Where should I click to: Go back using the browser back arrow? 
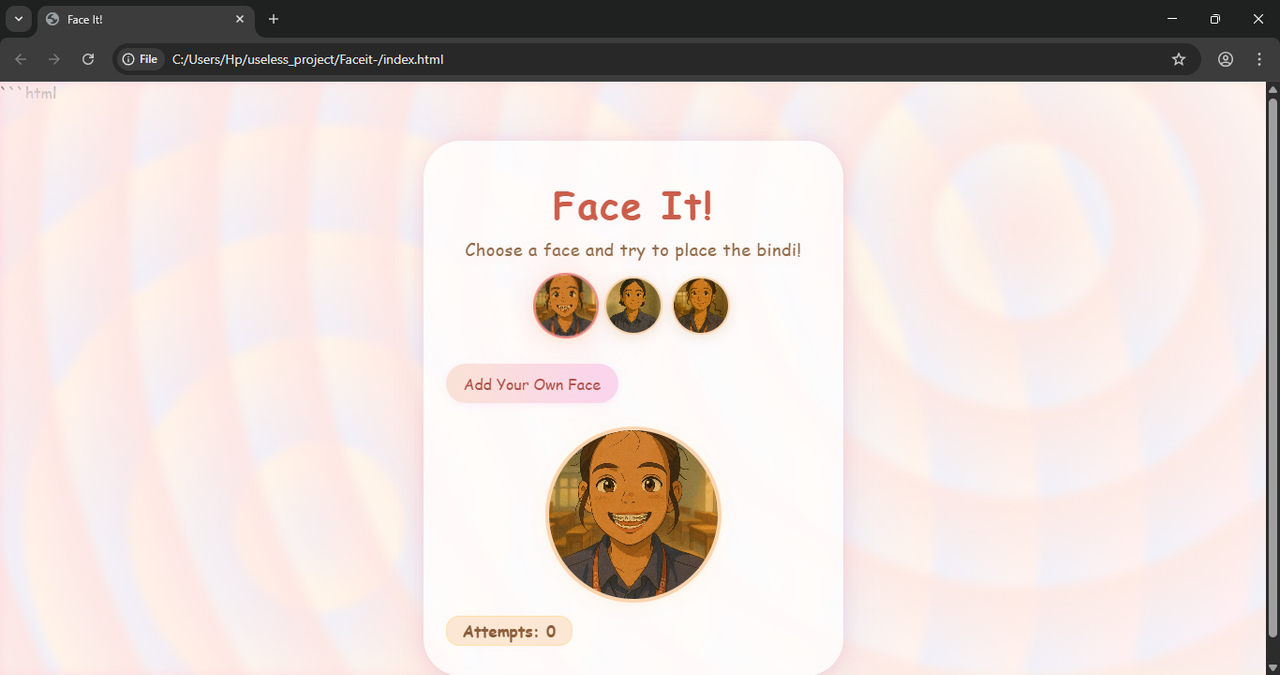pos(21,59)
